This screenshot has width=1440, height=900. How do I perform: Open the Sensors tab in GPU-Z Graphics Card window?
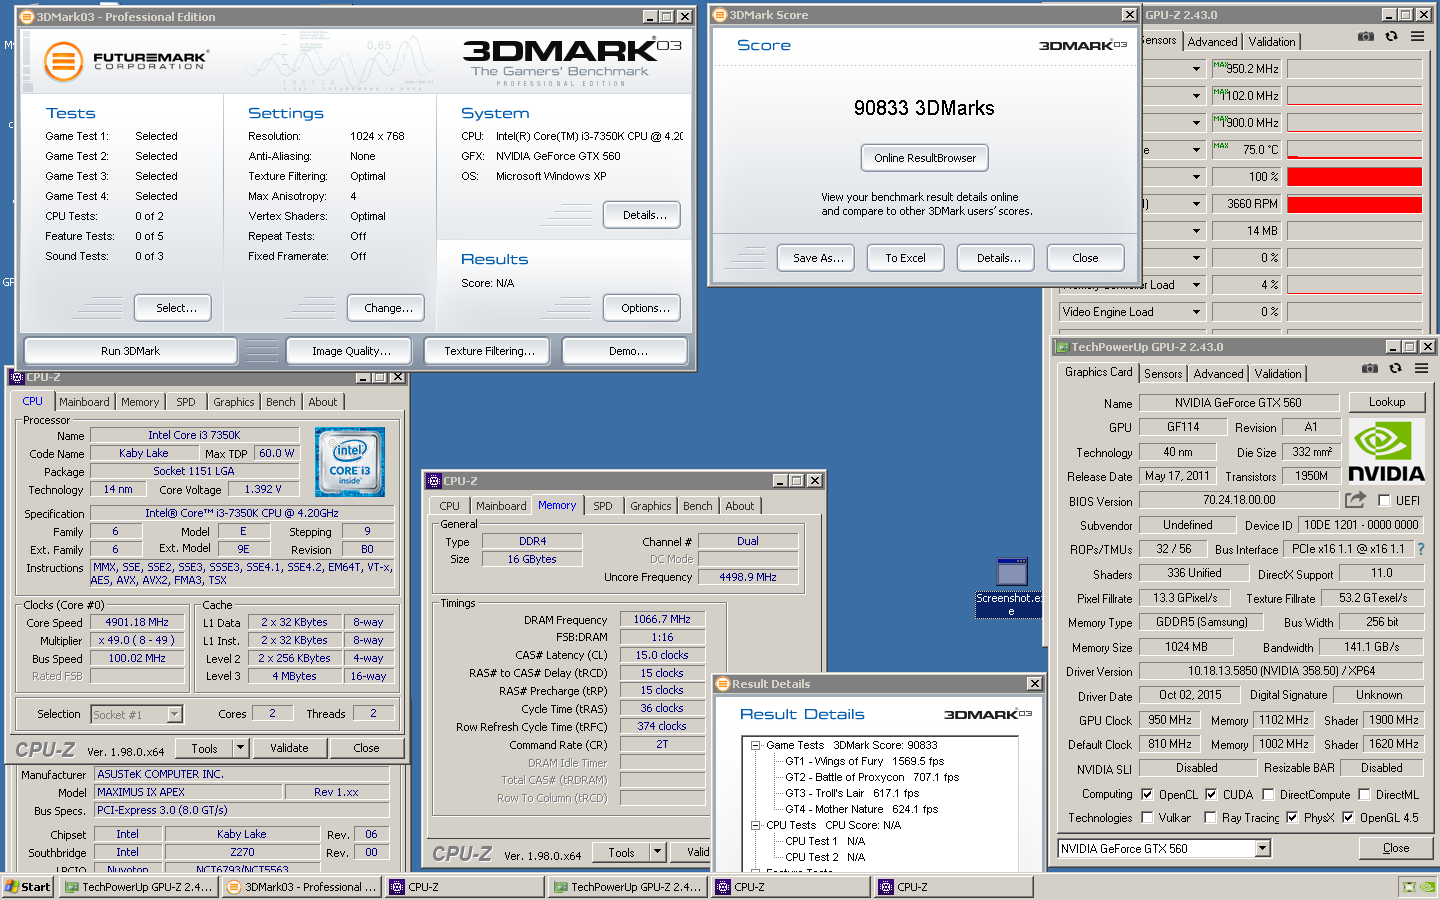pos(1163,373)
